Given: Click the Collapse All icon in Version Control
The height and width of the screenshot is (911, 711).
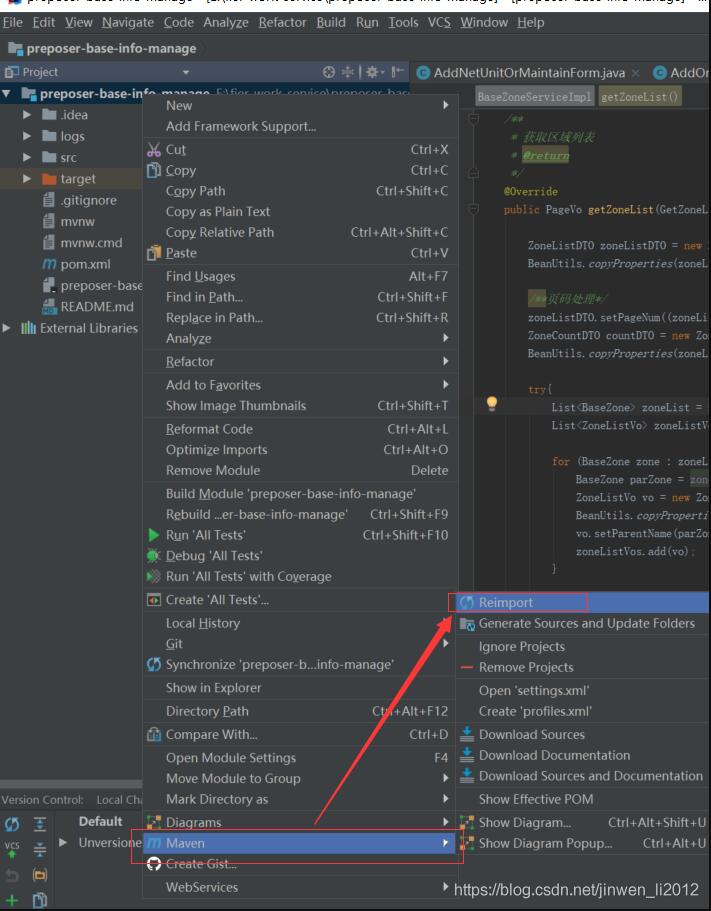Looking at the screenshot, I should click(40, 849).
